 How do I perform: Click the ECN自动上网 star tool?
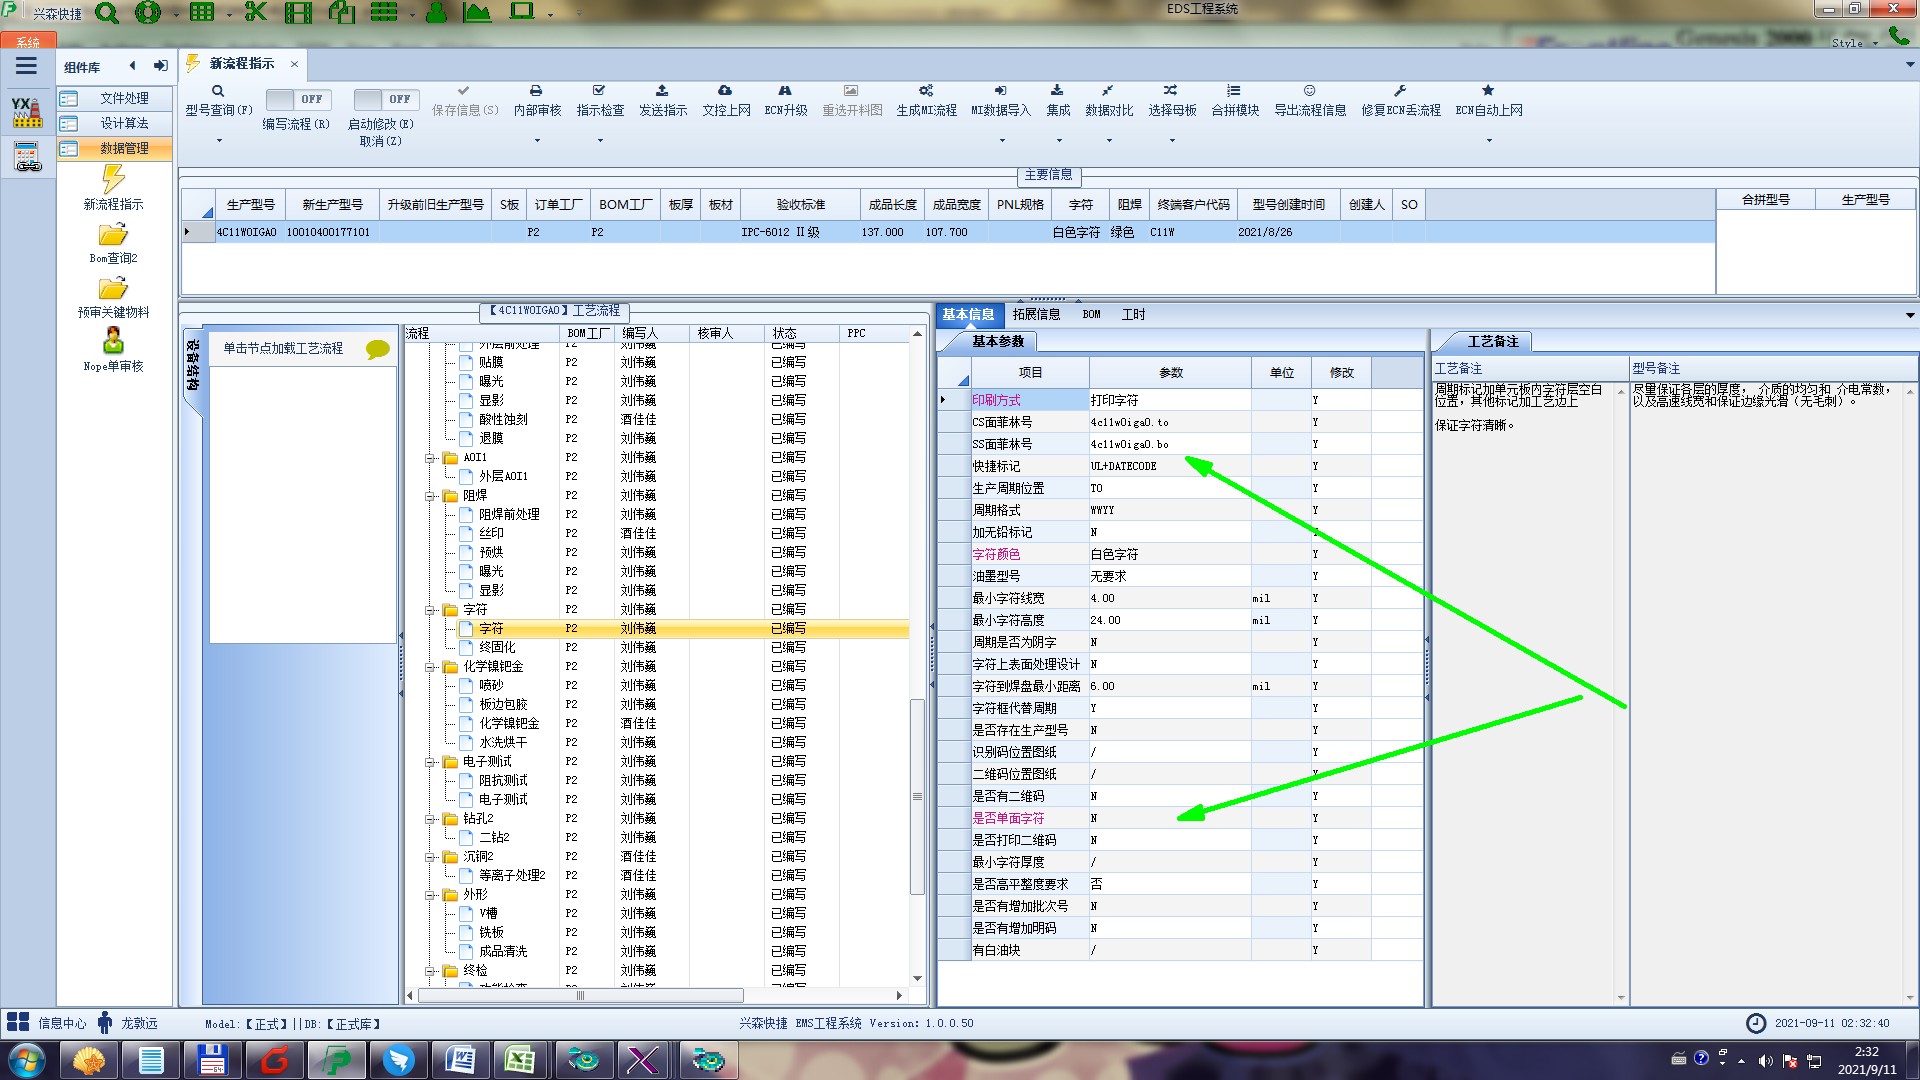(x=1489, y=101)
